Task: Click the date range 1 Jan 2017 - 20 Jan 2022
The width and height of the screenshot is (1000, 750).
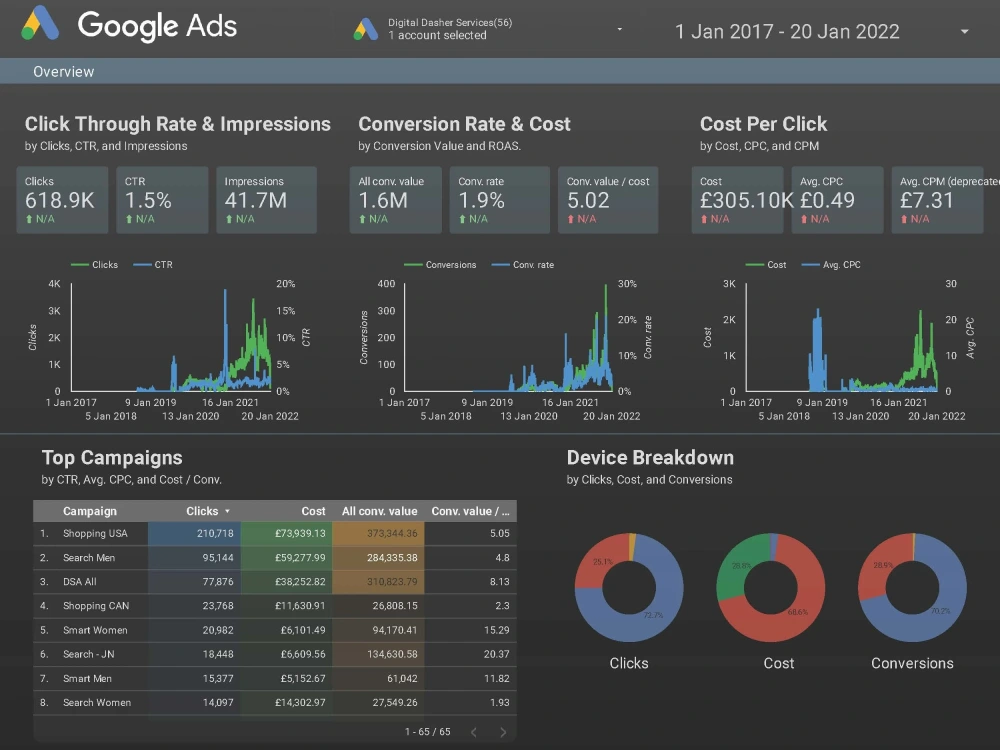Action: (x=787, y=31)
